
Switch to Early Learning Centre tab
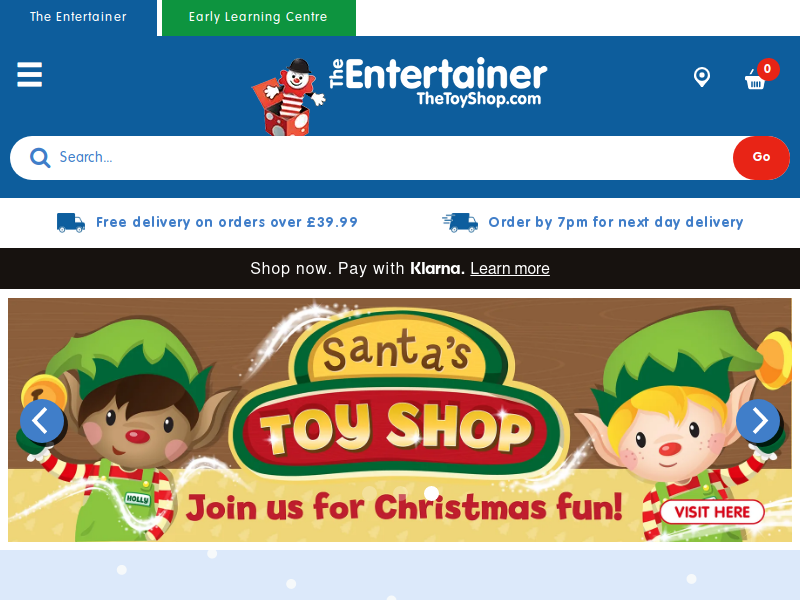click(x=259, y=17)
